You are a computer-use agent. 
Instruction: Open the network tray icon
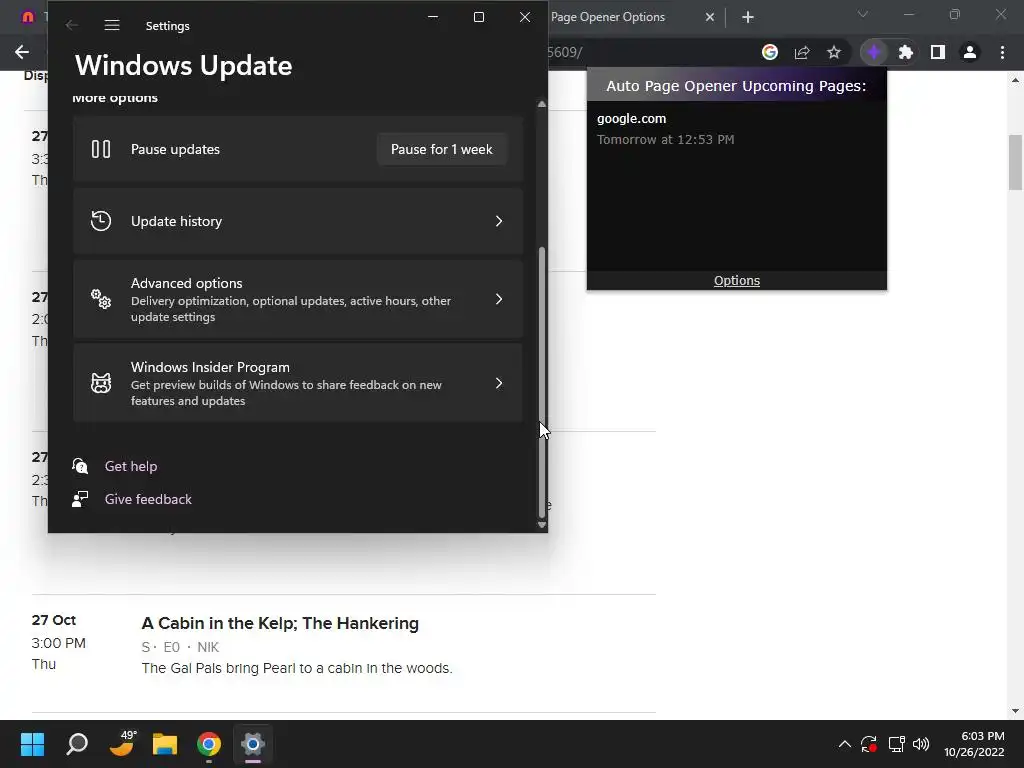(896, 744)
